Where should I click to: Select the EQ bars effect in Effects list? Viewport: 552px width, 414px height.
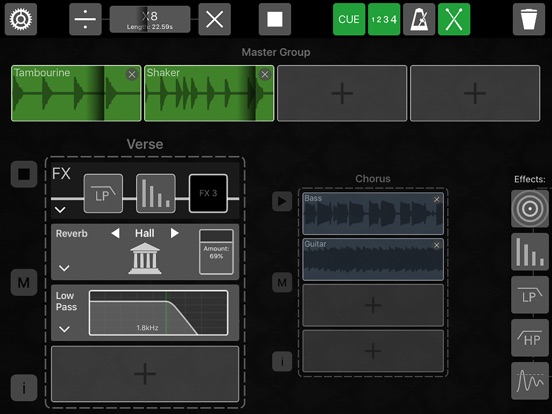click(x=530, y=252)
